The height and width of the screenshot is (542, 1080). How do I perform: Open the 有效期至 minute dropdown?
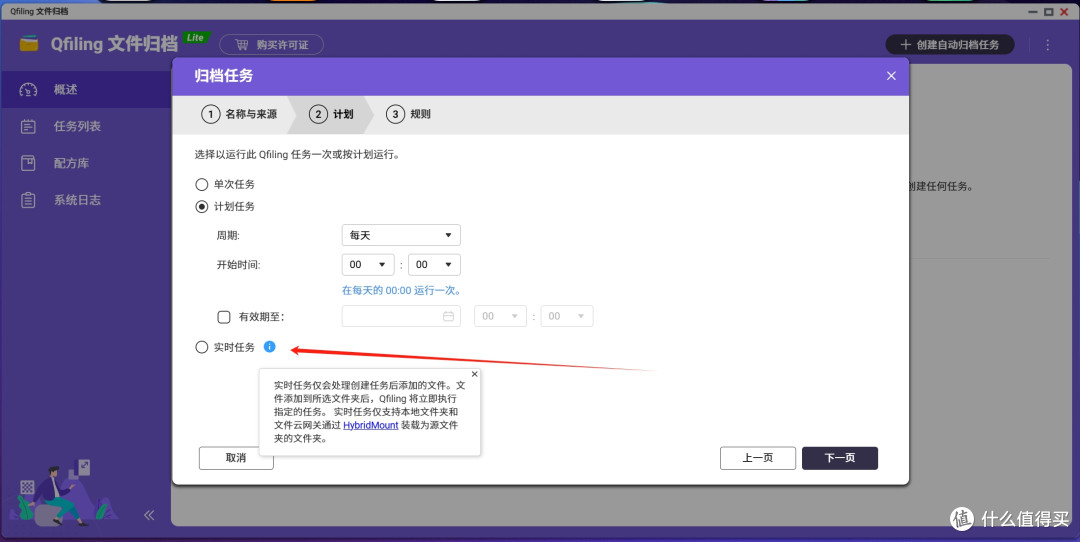[567, 316]
